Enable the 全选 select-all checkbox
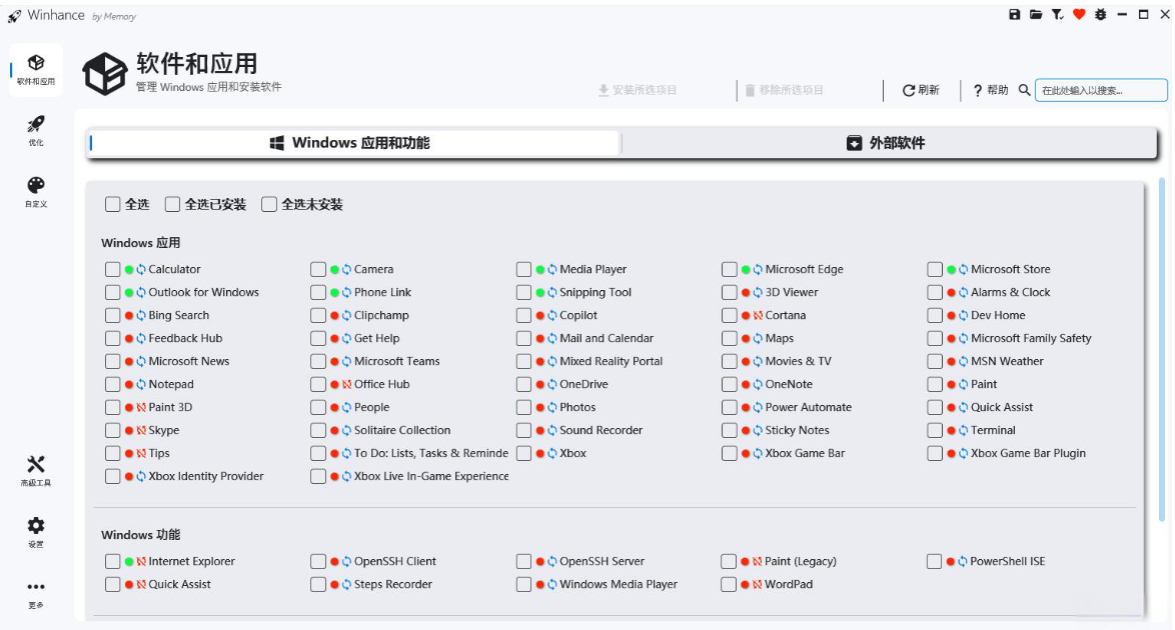Viewport: 1175px width, 630px height. (113, 205)
